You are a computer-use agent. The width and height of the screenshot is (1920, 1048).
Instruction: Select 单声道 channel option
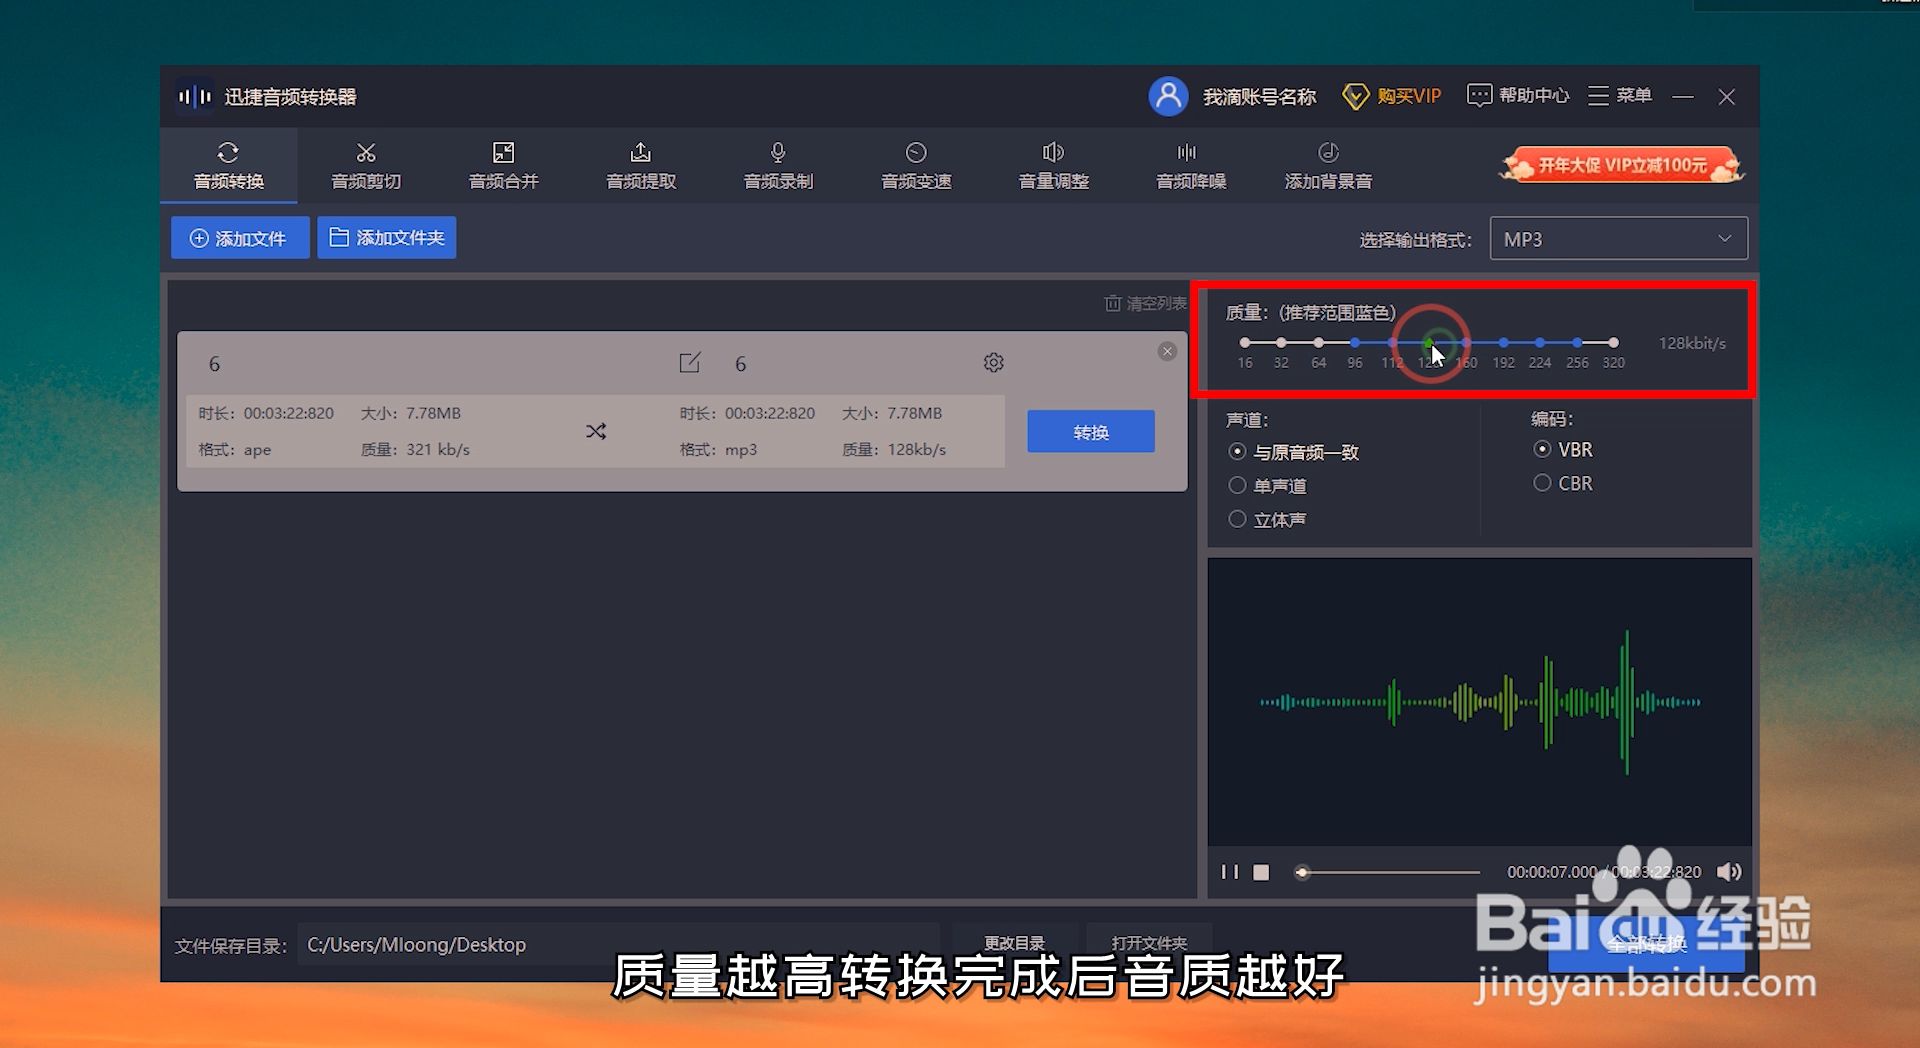point(1237,485)
